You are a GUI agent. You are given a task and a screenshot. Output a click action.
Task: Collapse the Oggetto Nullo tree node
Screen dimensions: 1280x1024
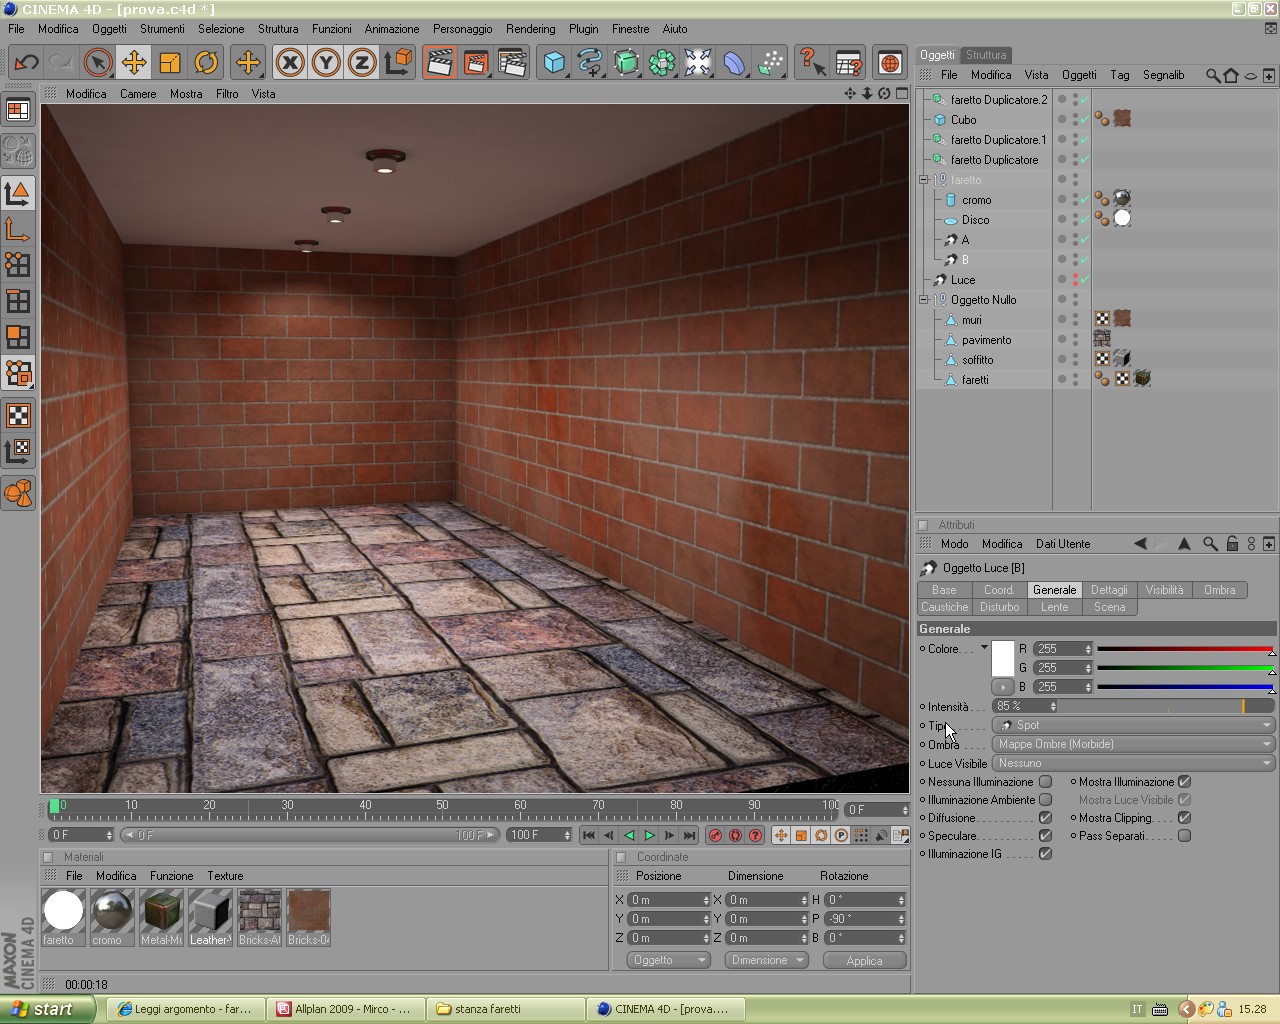[924, 300]
